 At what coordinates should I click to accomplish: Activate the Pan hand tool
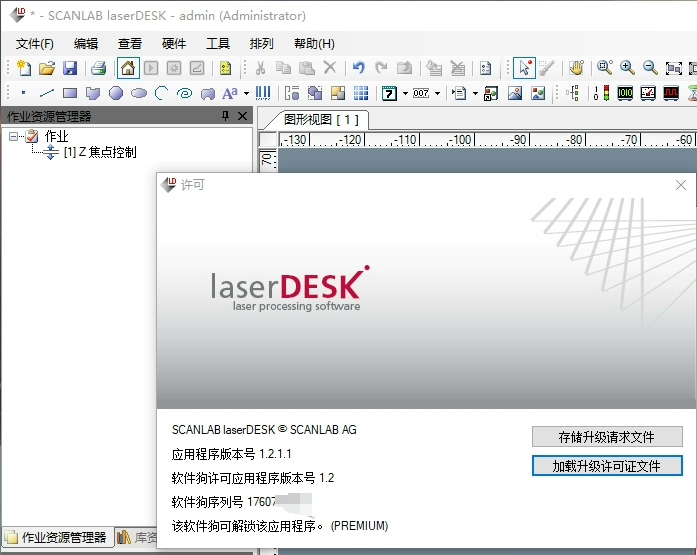coord(576,68)
